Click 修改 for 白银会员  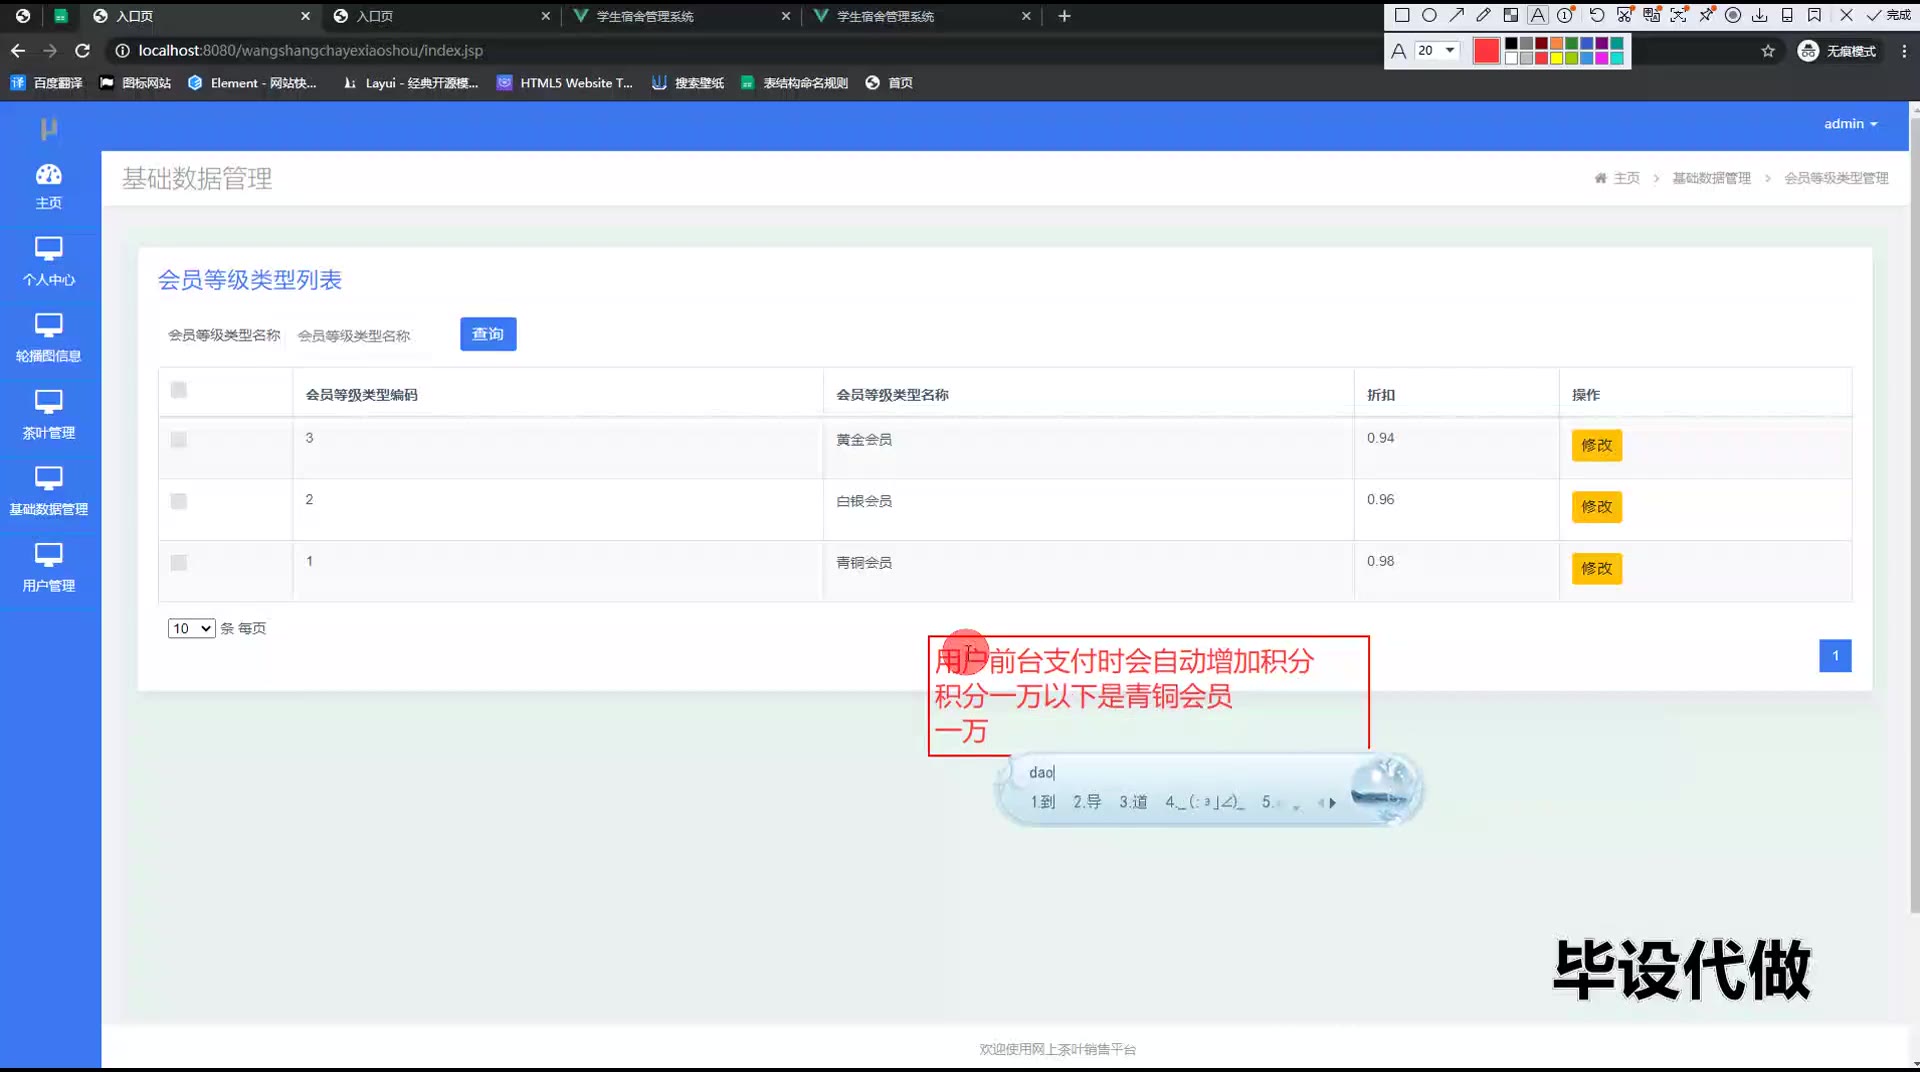(x=1597, y=507)
